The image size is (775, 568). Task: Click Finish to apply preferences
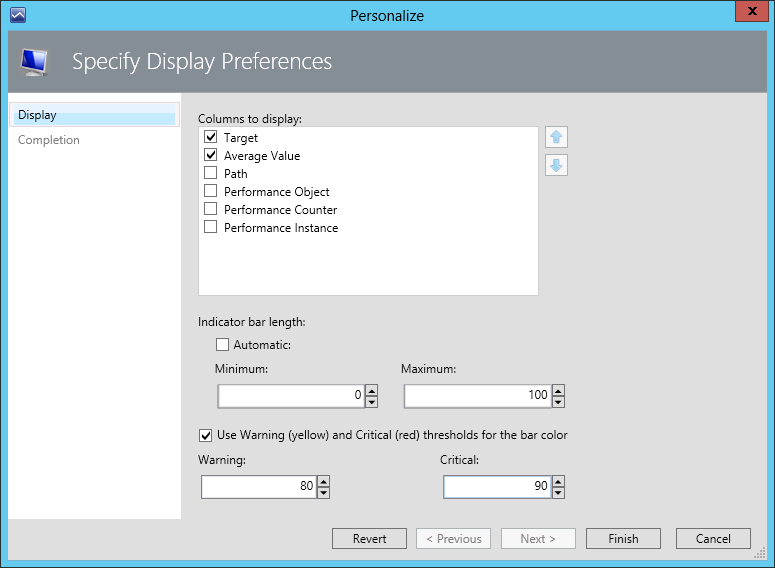tap(623, 538)
